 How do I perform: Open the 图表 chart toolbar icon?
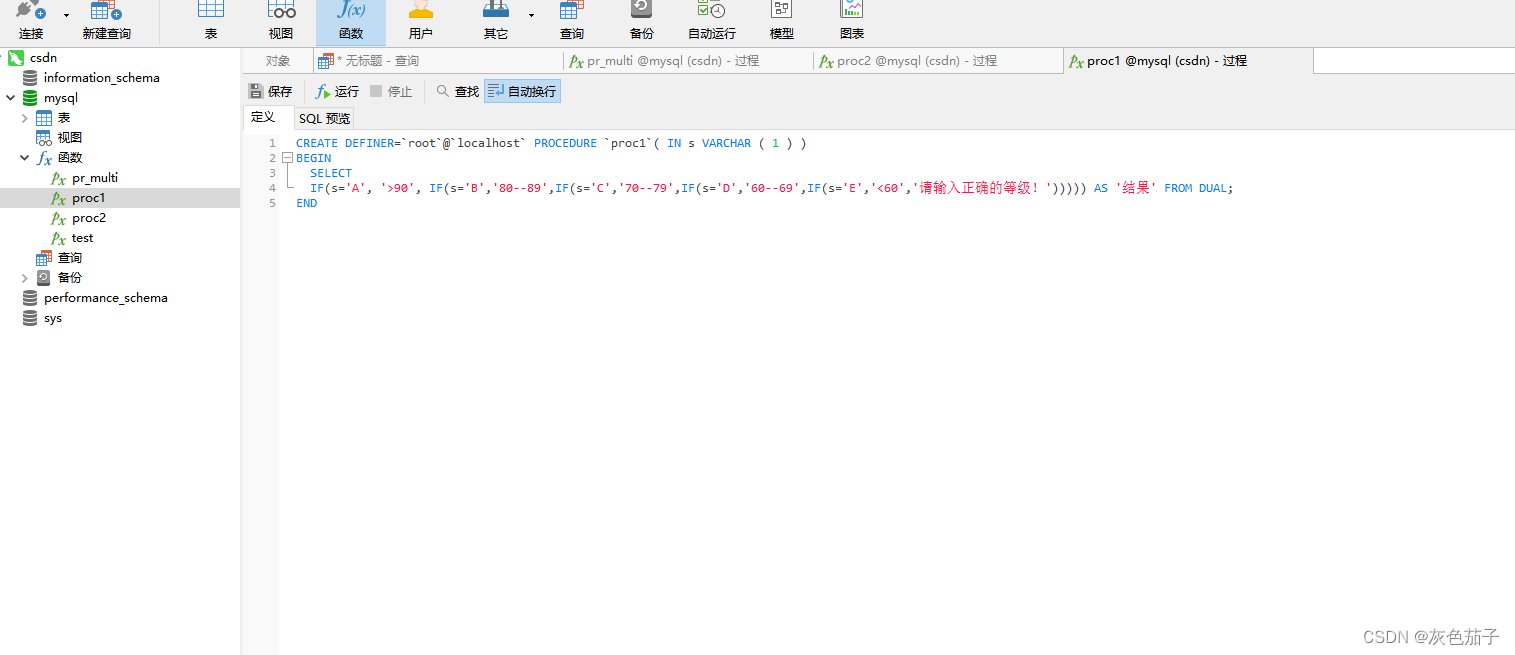click(x=852, y=21)
